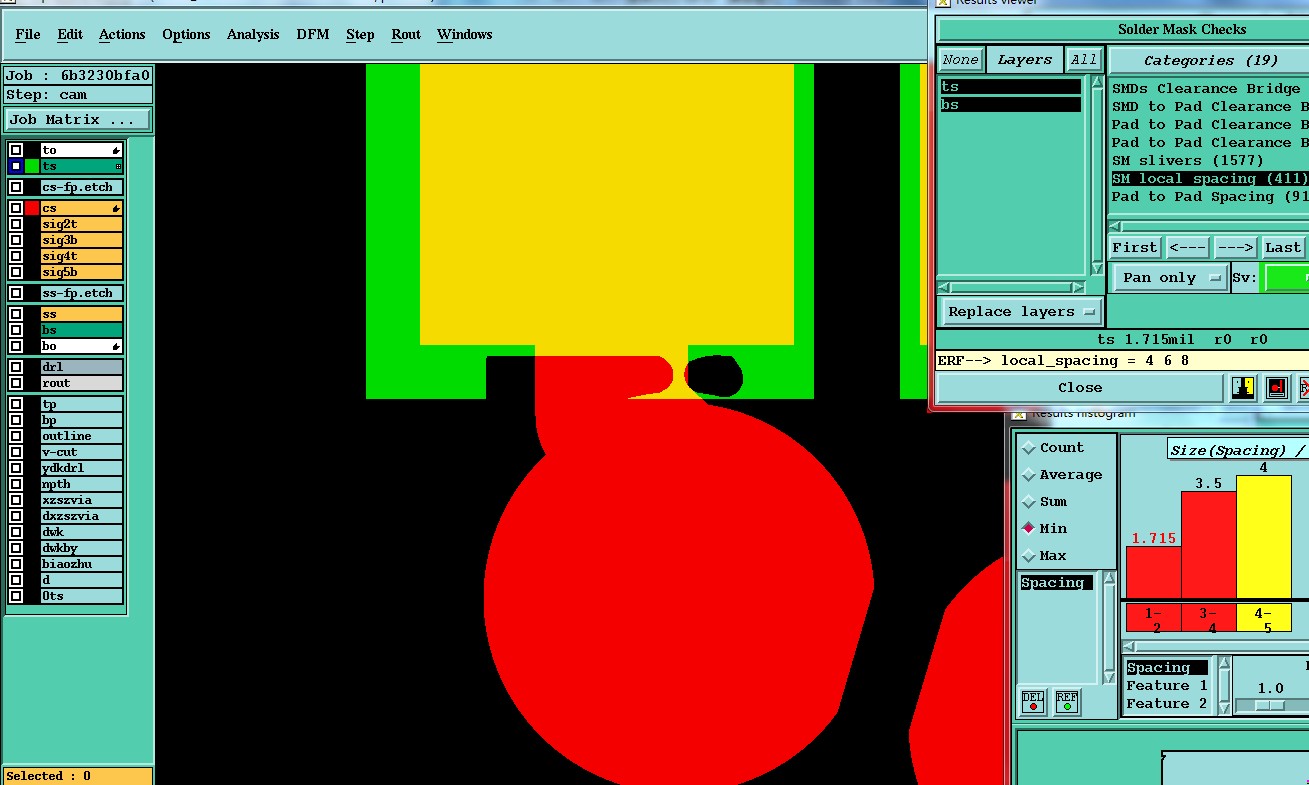Toggle checkbox for the 'ts' layer
This screenshot has height=785, width=1309.
tap(16, 166)
